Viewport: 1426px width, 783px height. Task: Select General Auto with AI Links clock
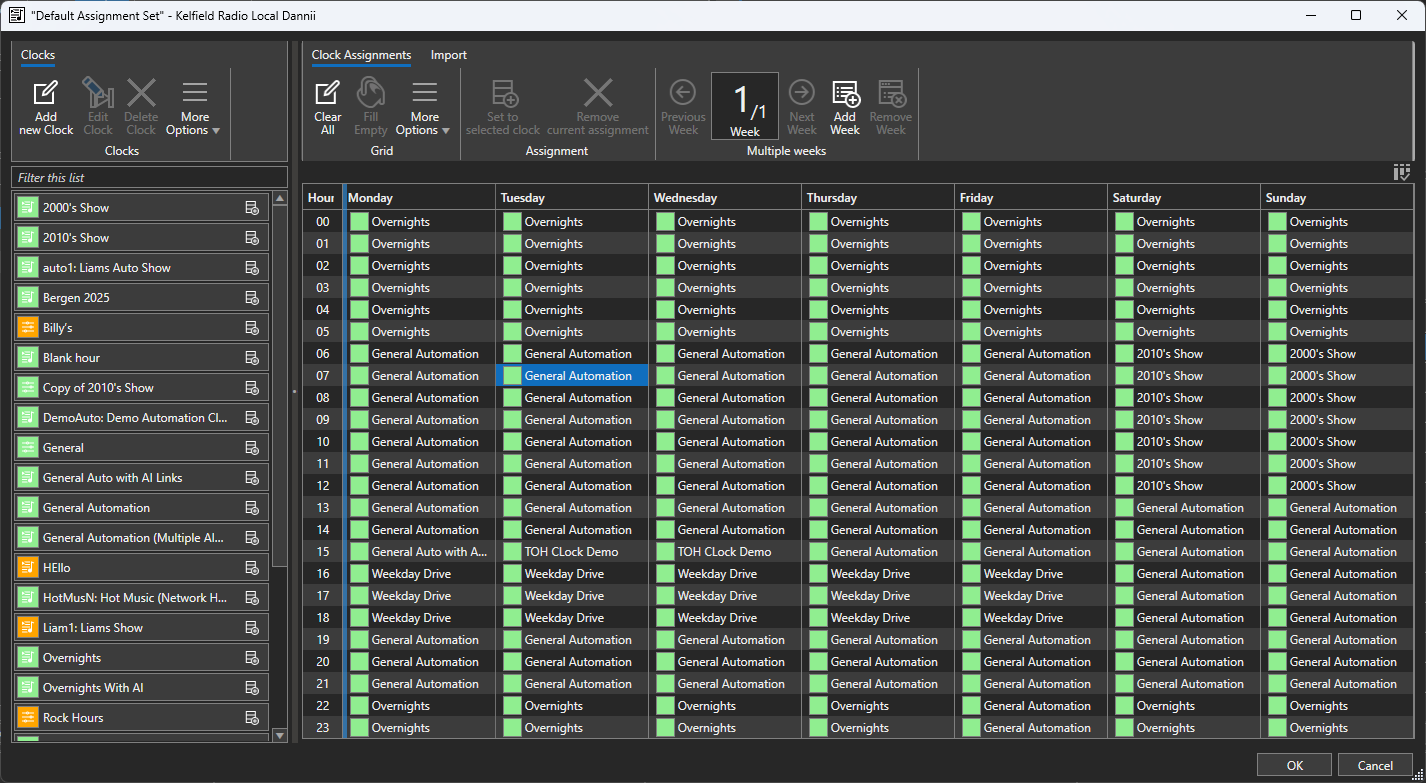[141, 478]
